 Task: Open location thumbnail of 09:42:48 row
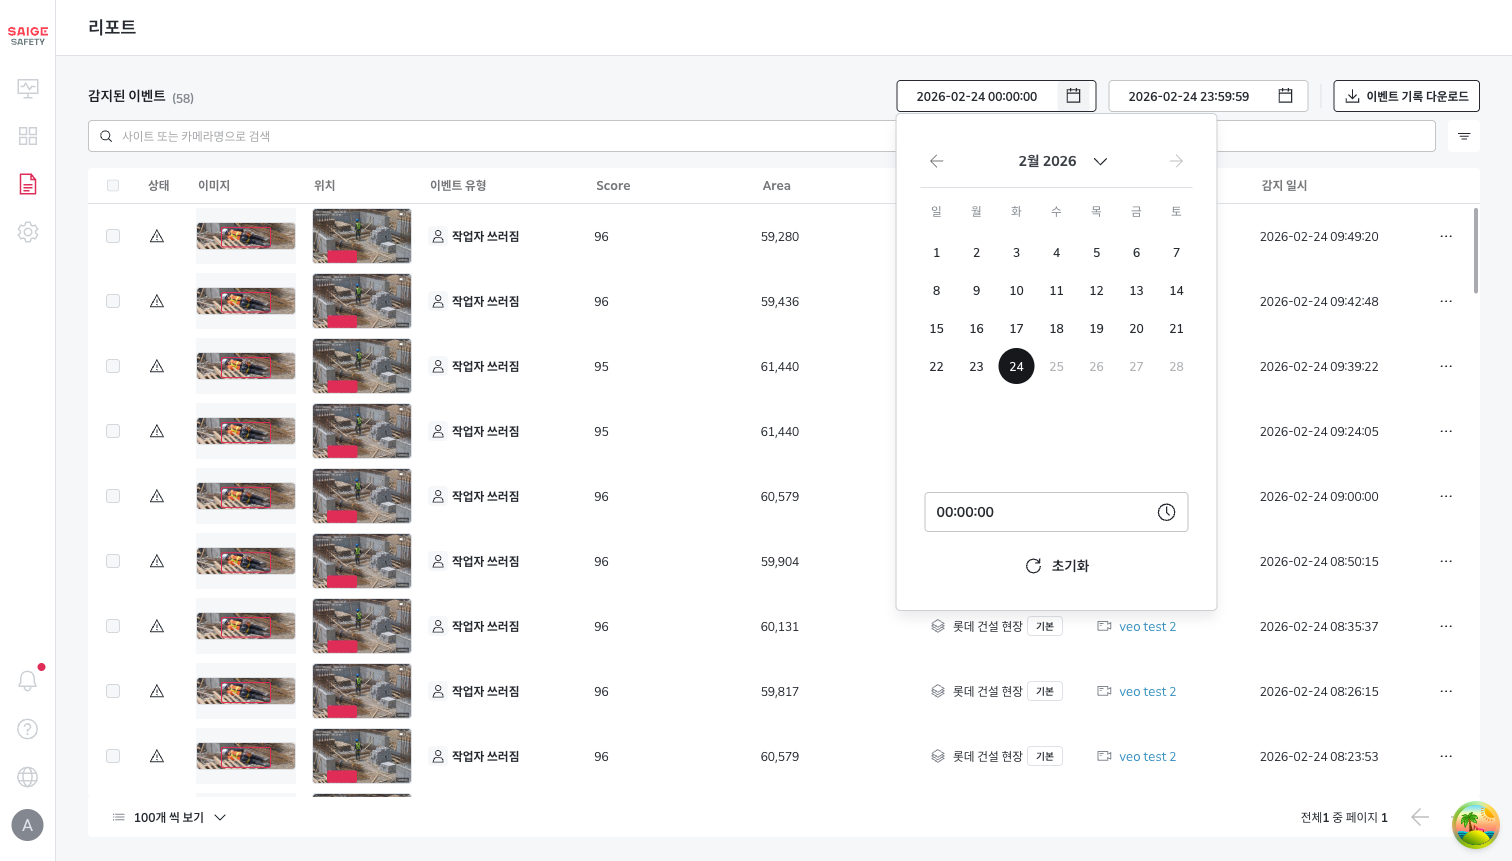(362, 301)
